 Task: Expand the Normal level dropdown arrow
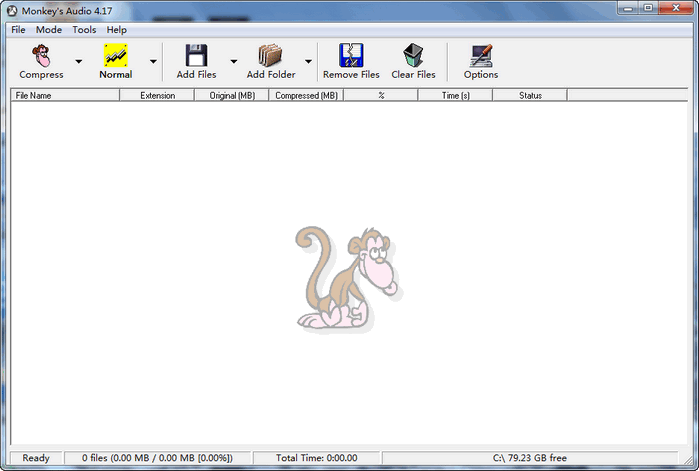pos(153,61)
